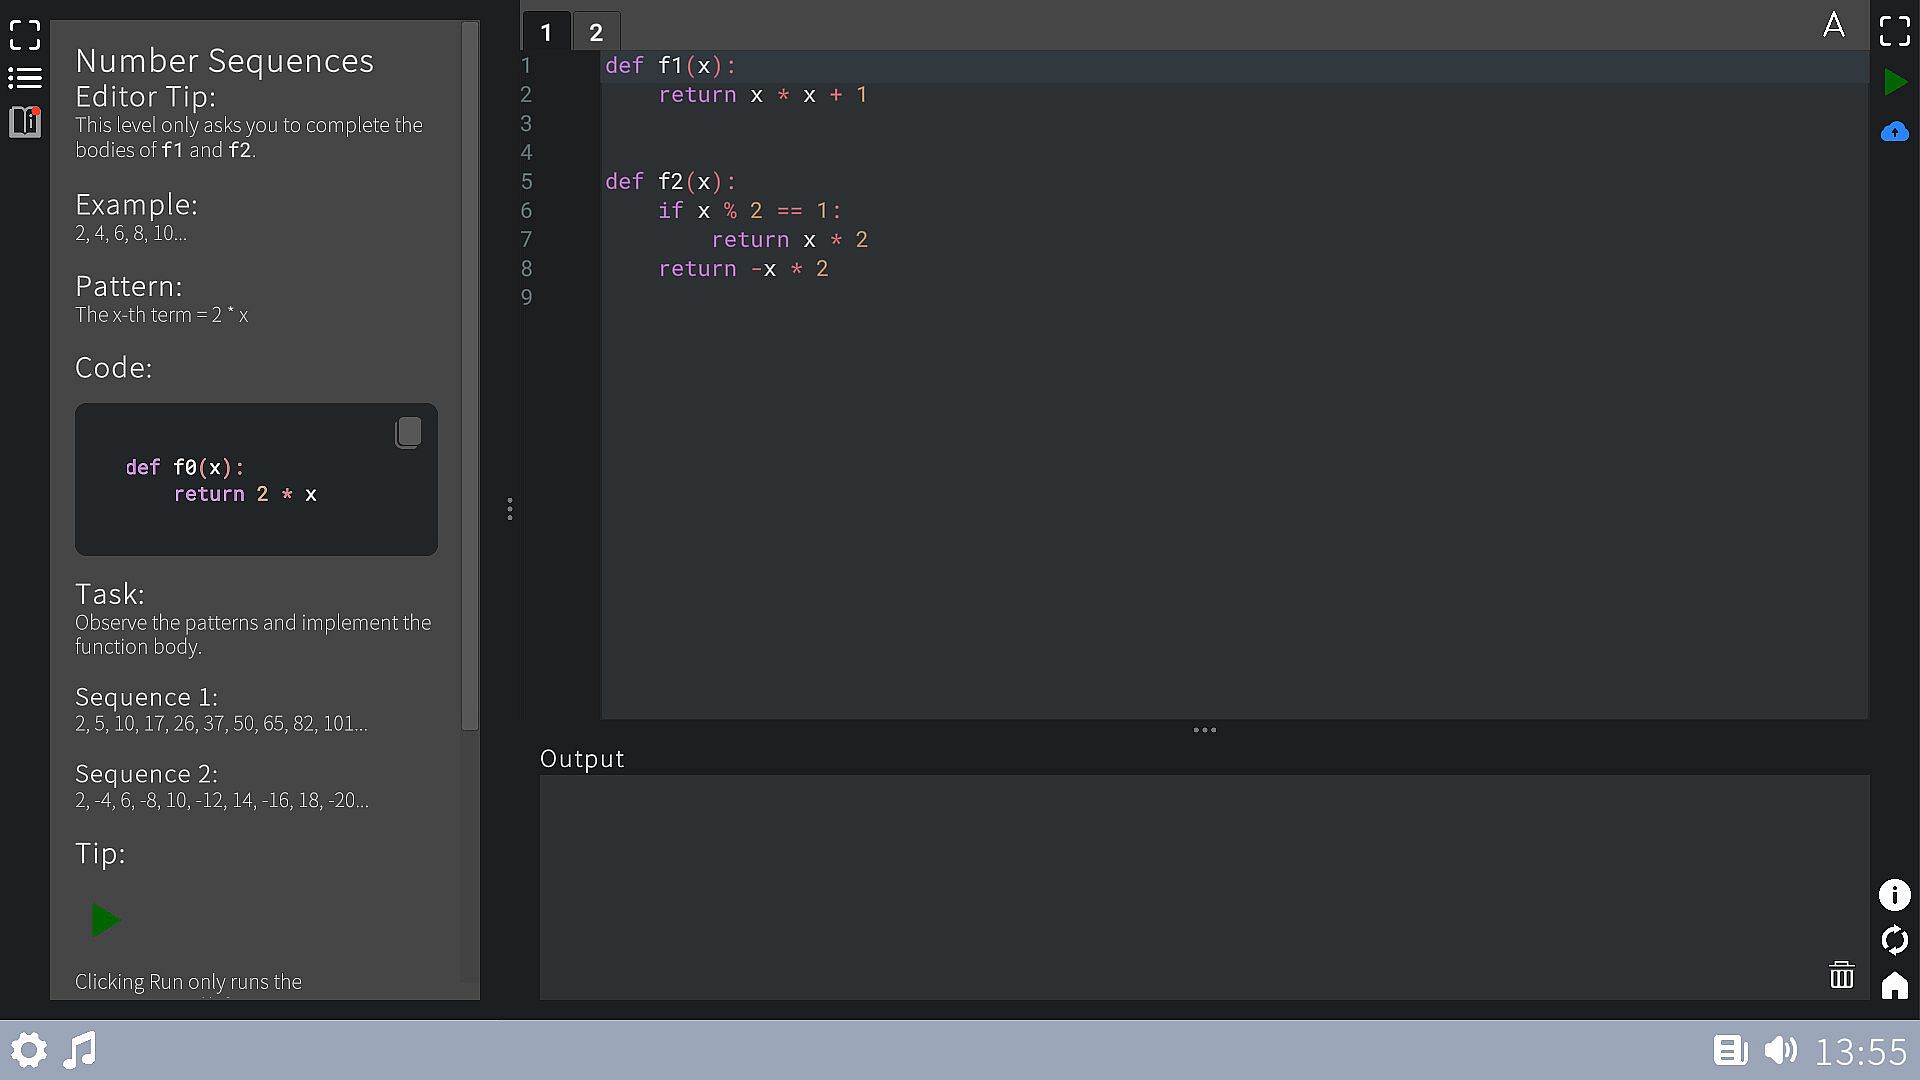Open the documentation book icon
Viewport: 1920px width, 1080px height.
(25, 122)
